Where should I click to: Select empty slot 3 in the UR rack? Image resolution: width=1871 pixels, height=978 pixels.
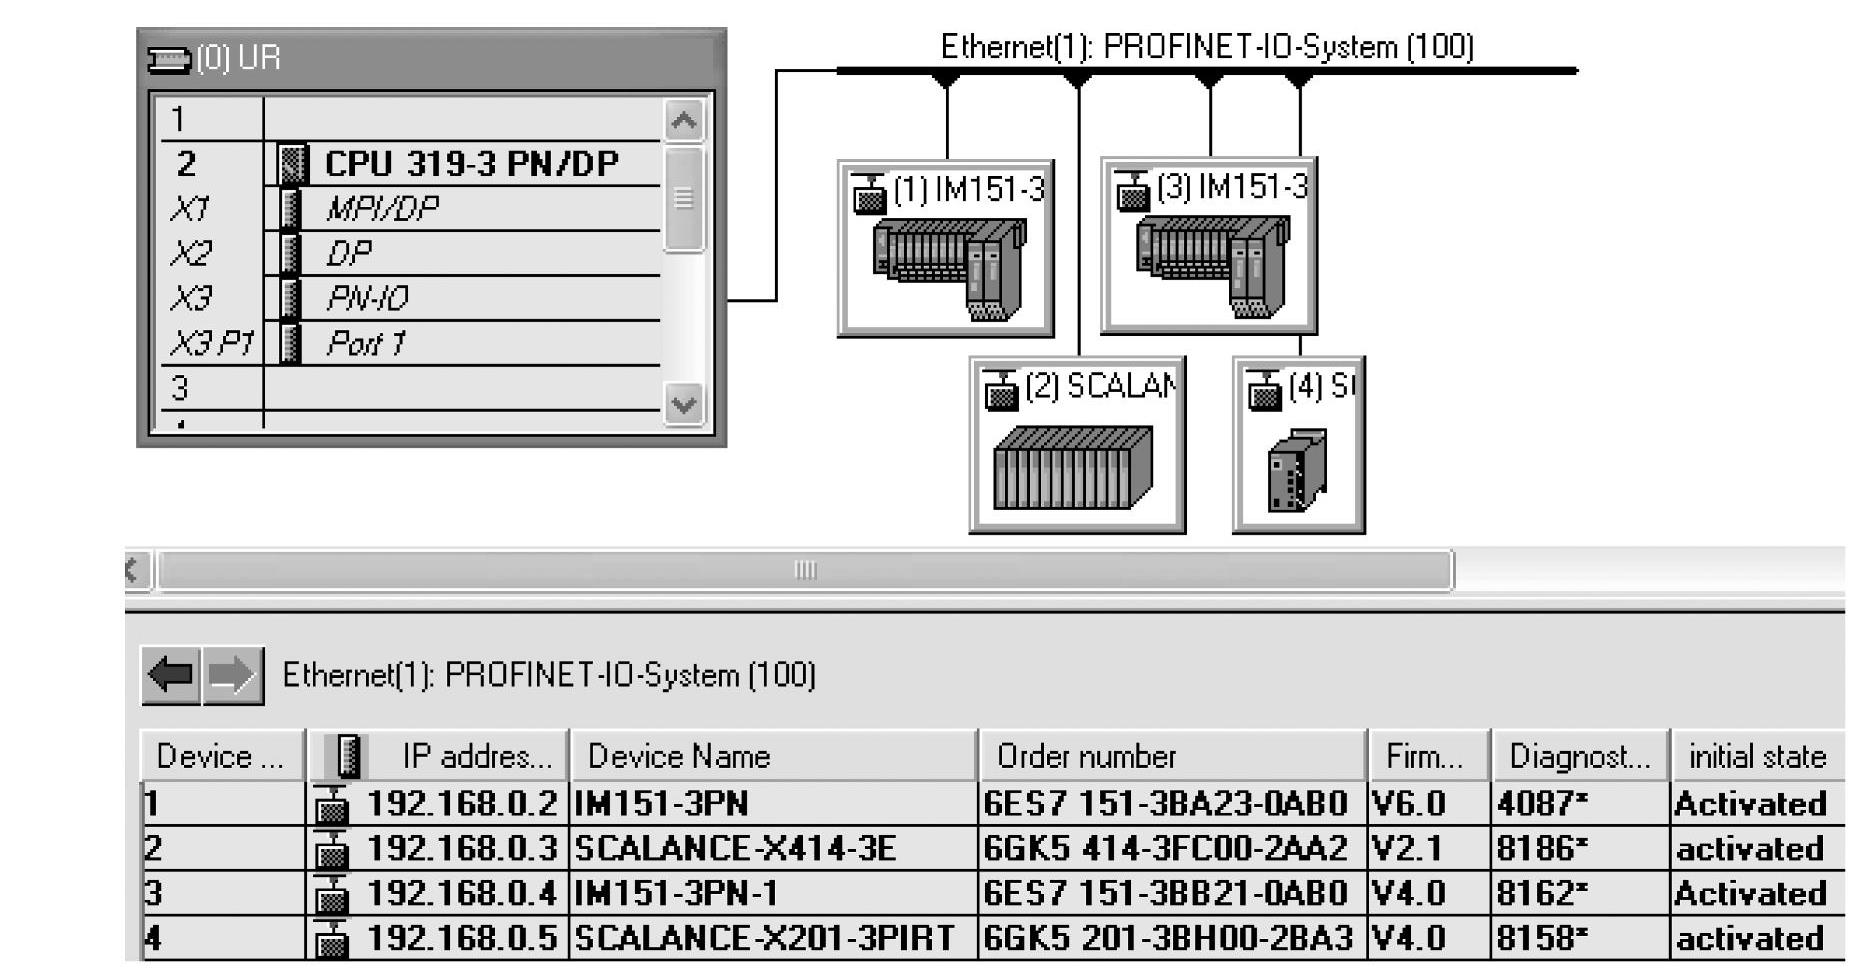pos(411,388)
